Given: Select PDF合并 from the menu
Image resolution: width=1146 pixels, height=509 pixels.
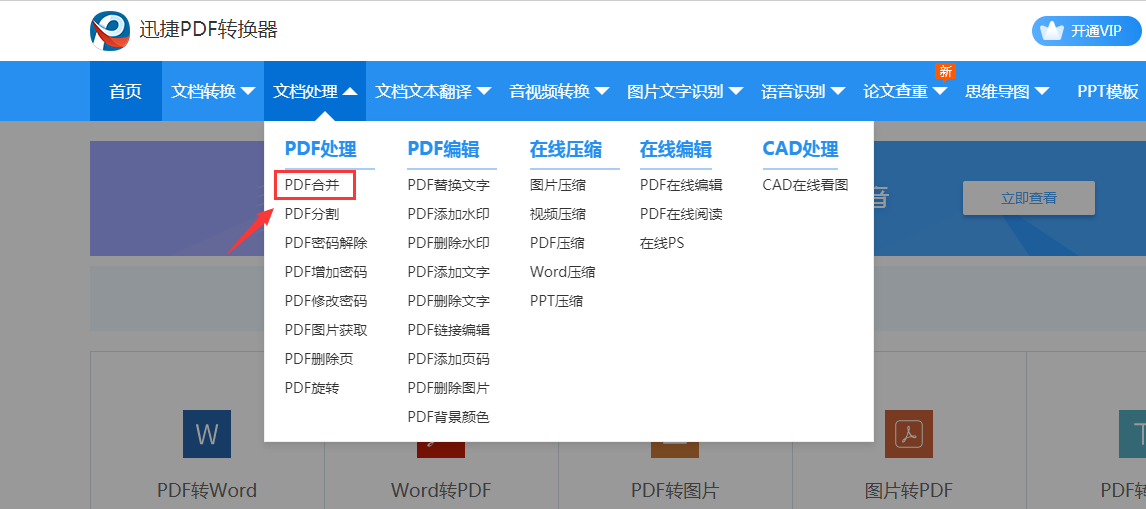Looking at the screenshot, I should (312, 185).
